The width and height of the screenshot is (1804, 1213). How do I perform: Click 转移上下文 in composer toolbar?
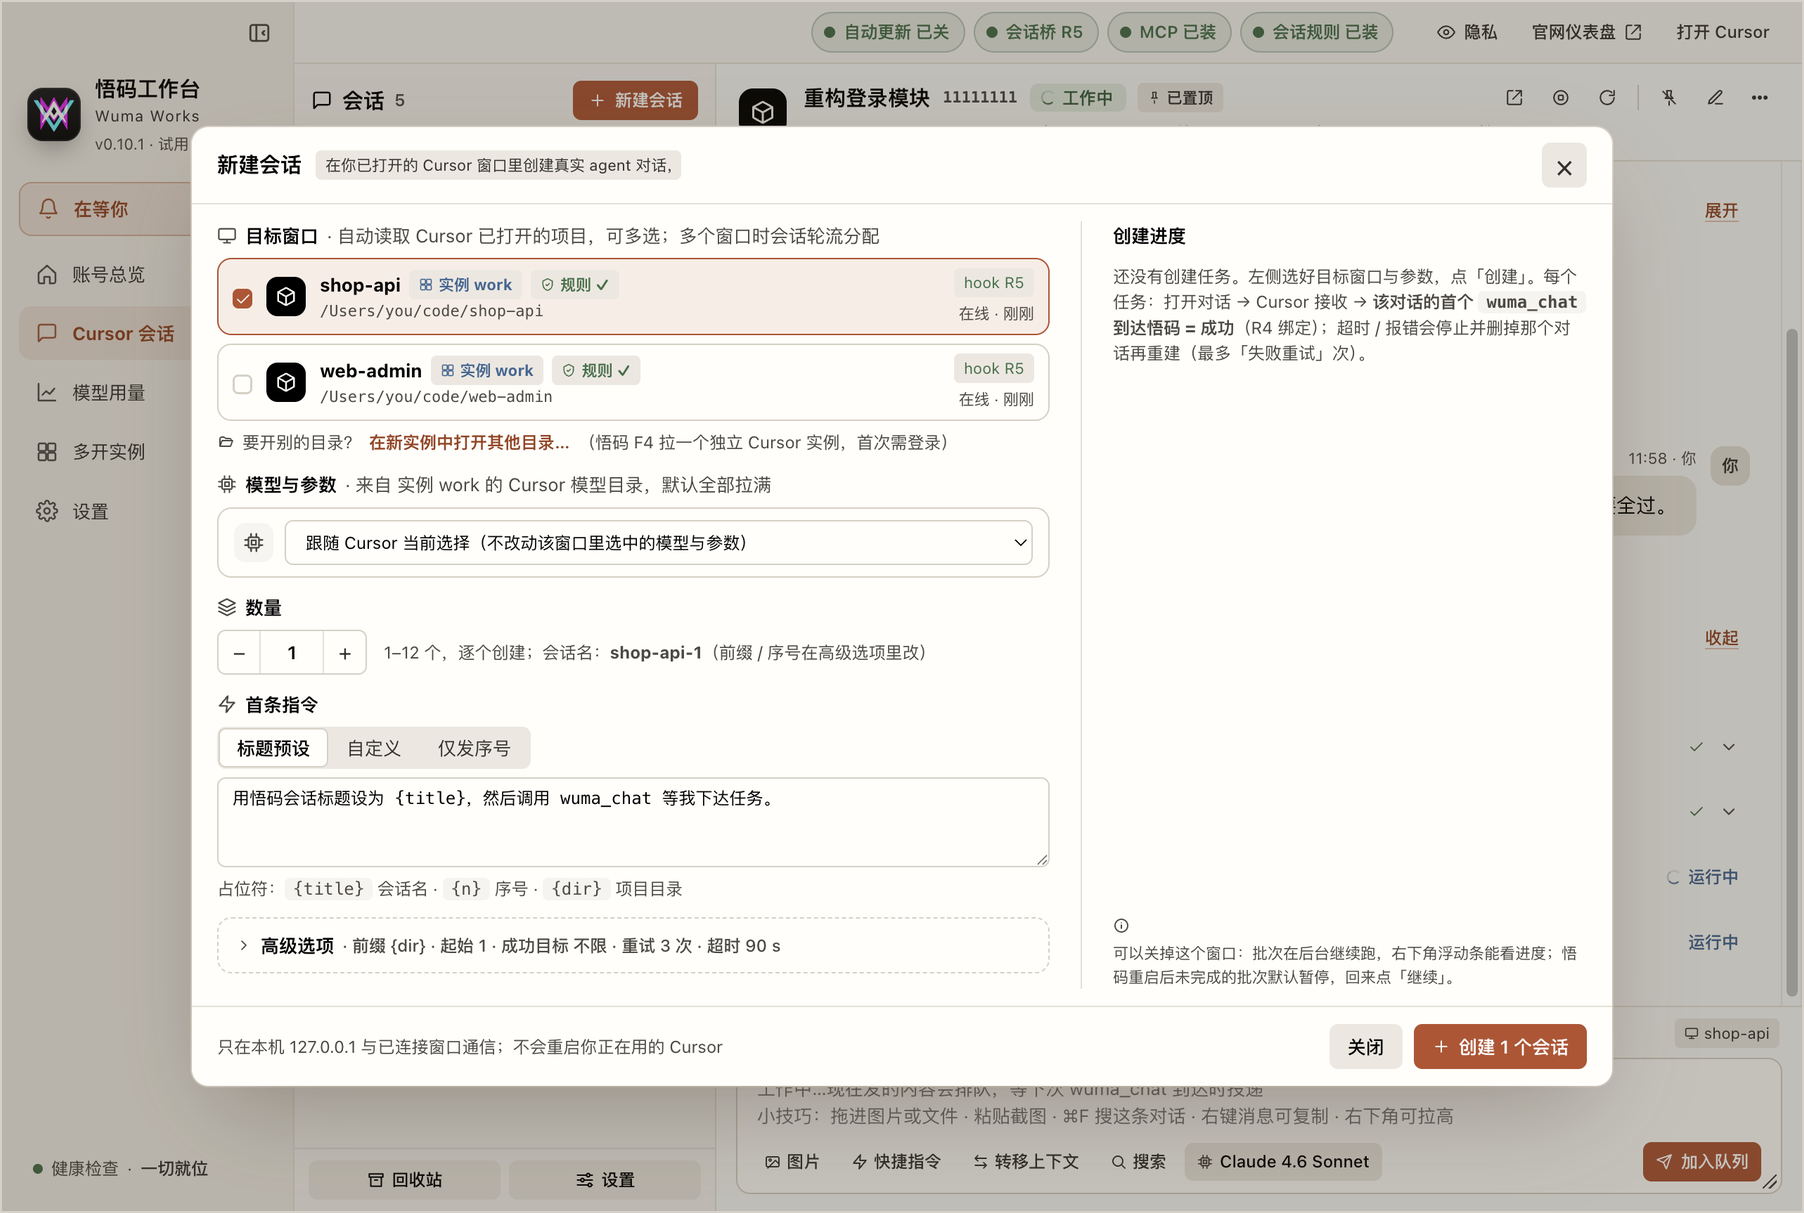tap(1026, 1161)
